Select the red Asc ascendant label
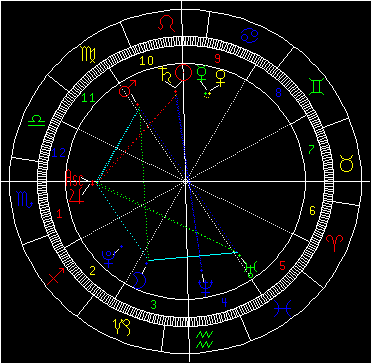 pyautogui.click(x=74, y=177)
